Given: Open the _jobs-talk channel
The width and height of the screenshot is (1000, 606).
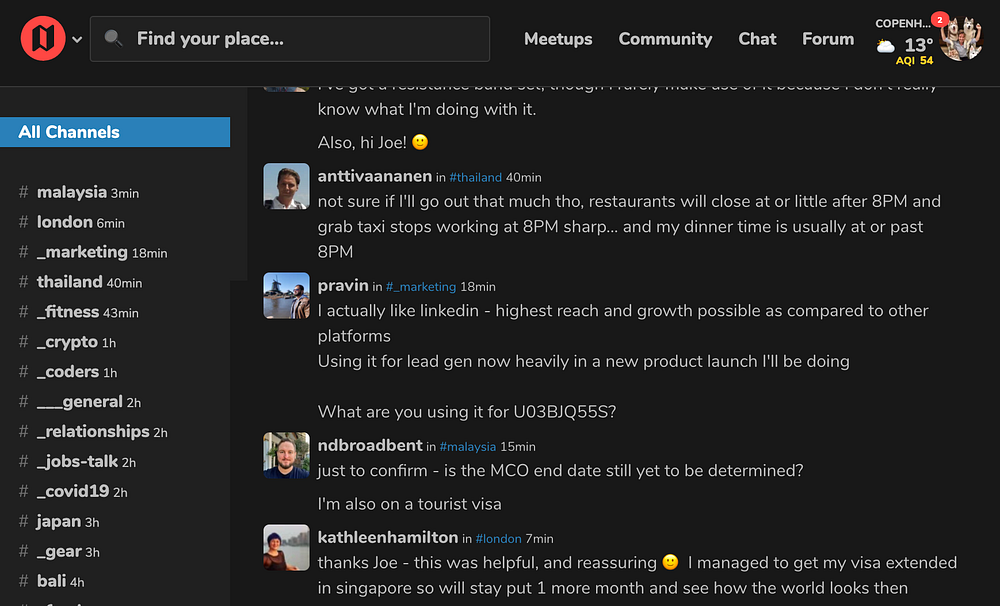Looking at the screenshot, I should (78, 462).
